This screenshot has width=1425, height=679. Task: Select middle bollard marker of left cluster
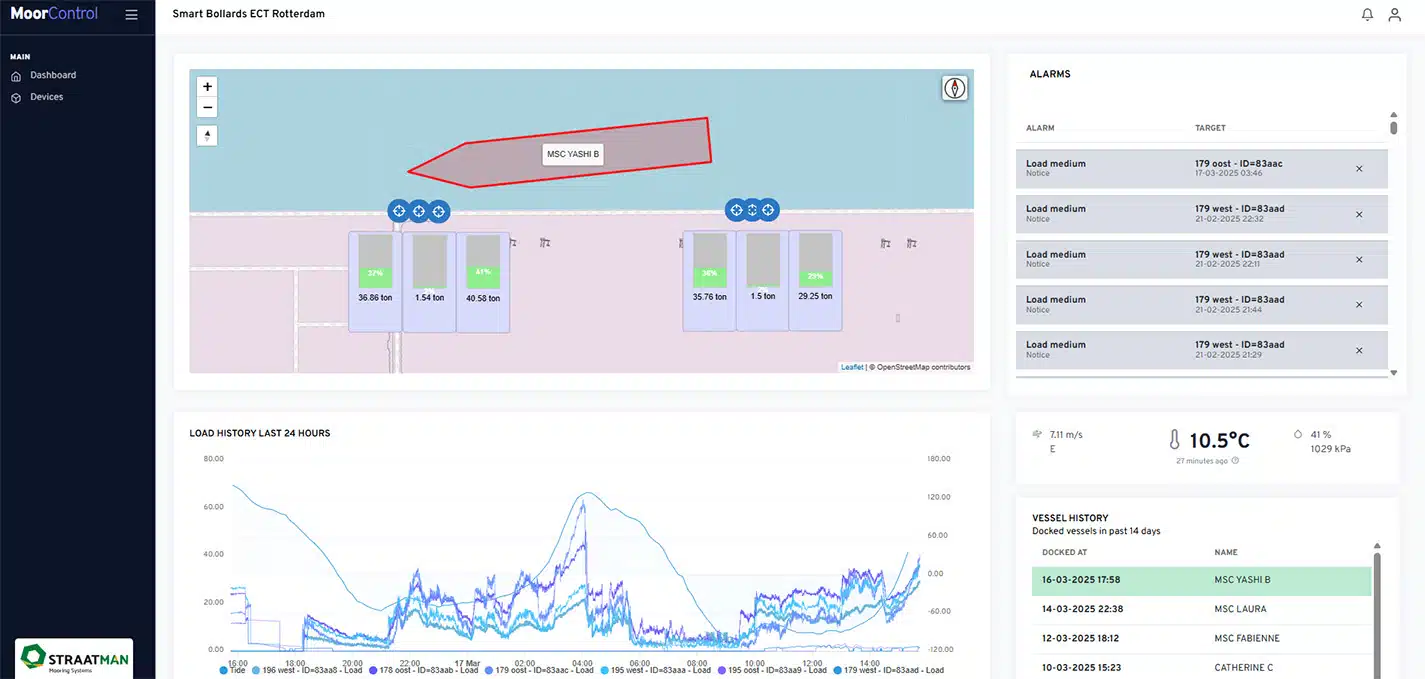[419, 210]
